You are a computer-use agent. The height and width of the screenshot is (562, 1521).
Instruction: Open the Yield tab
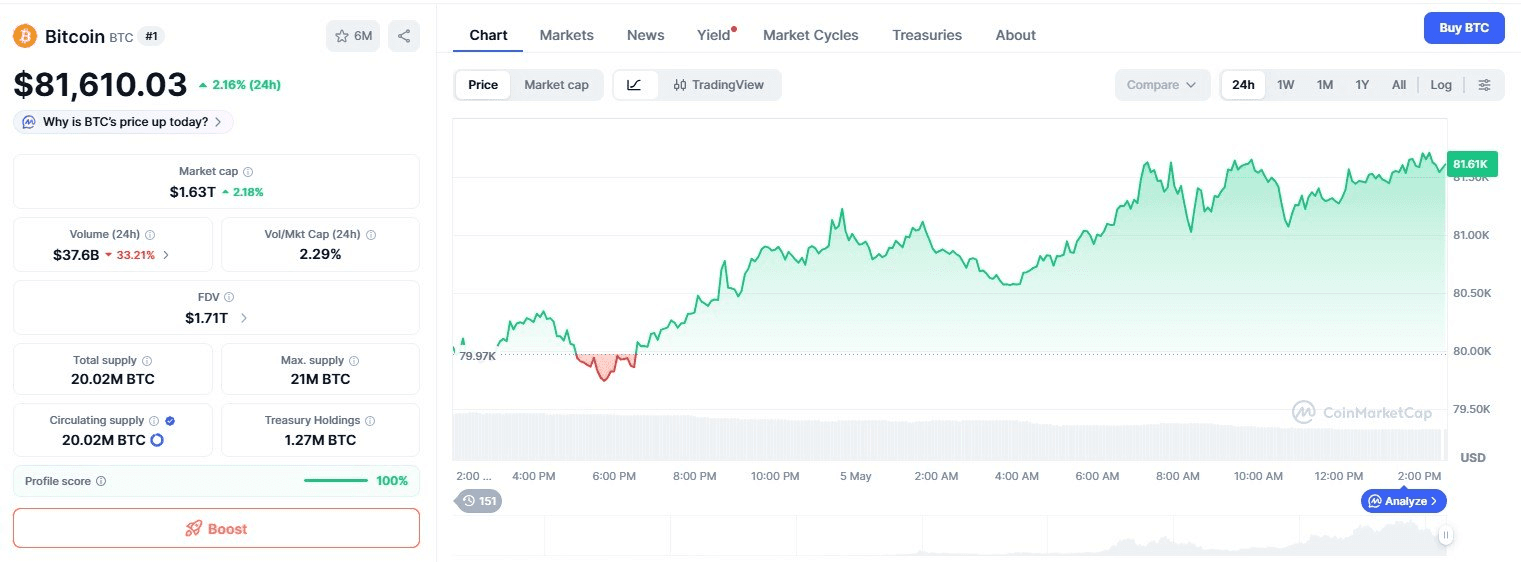[x=714, y=35]
